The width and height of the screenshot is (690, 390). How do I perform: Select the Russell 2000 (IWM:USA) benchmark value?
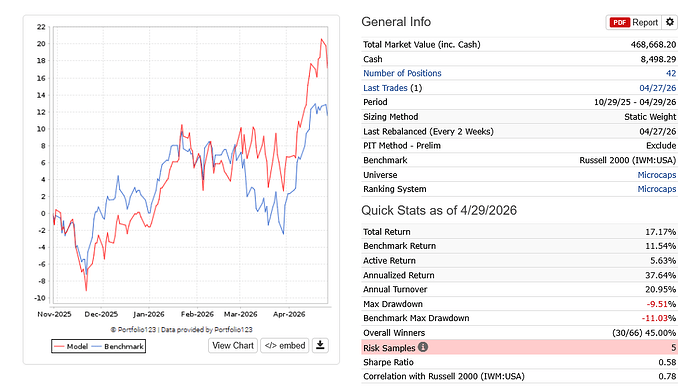(628, 160)
